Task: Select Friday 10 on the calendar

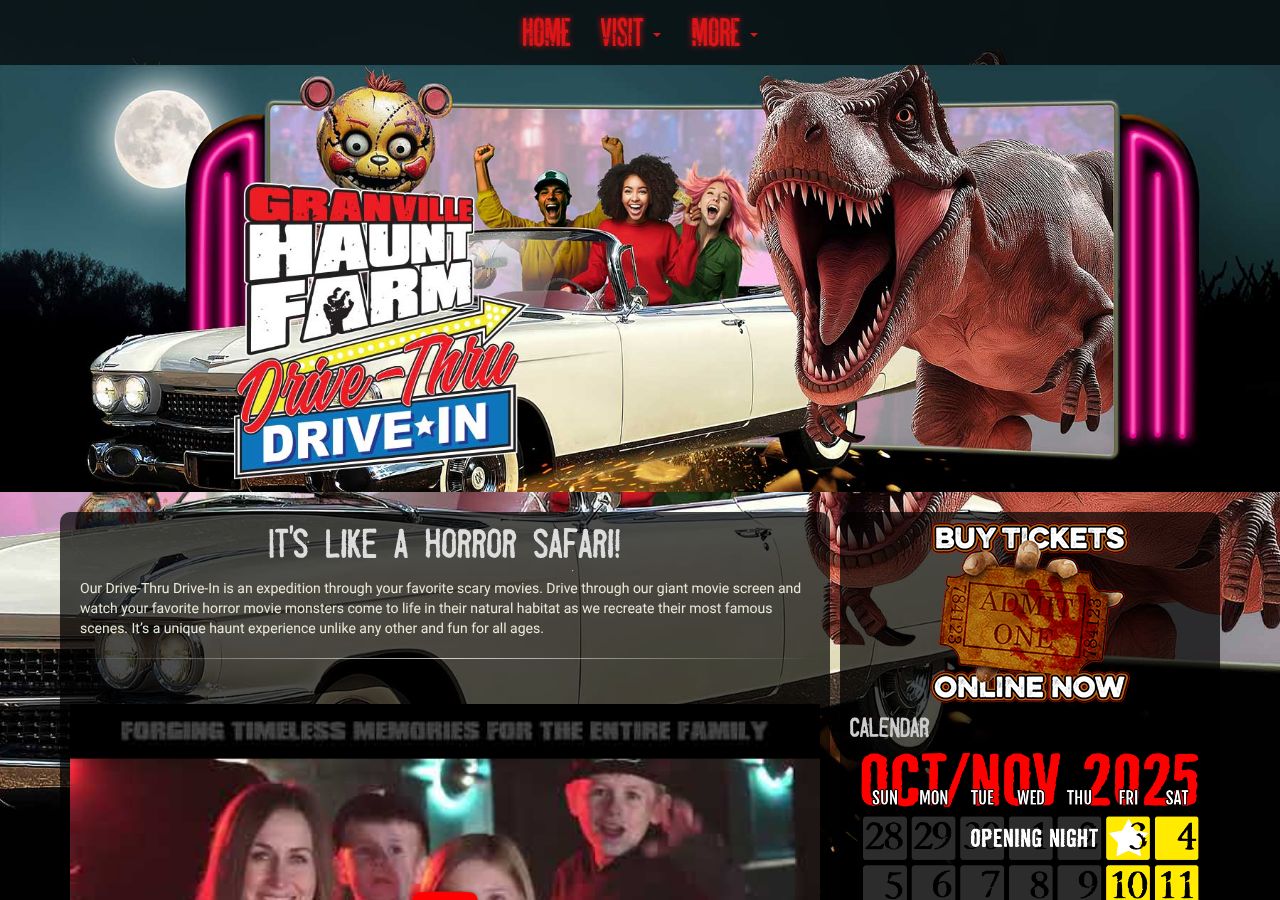Action: click(1128, 884)
